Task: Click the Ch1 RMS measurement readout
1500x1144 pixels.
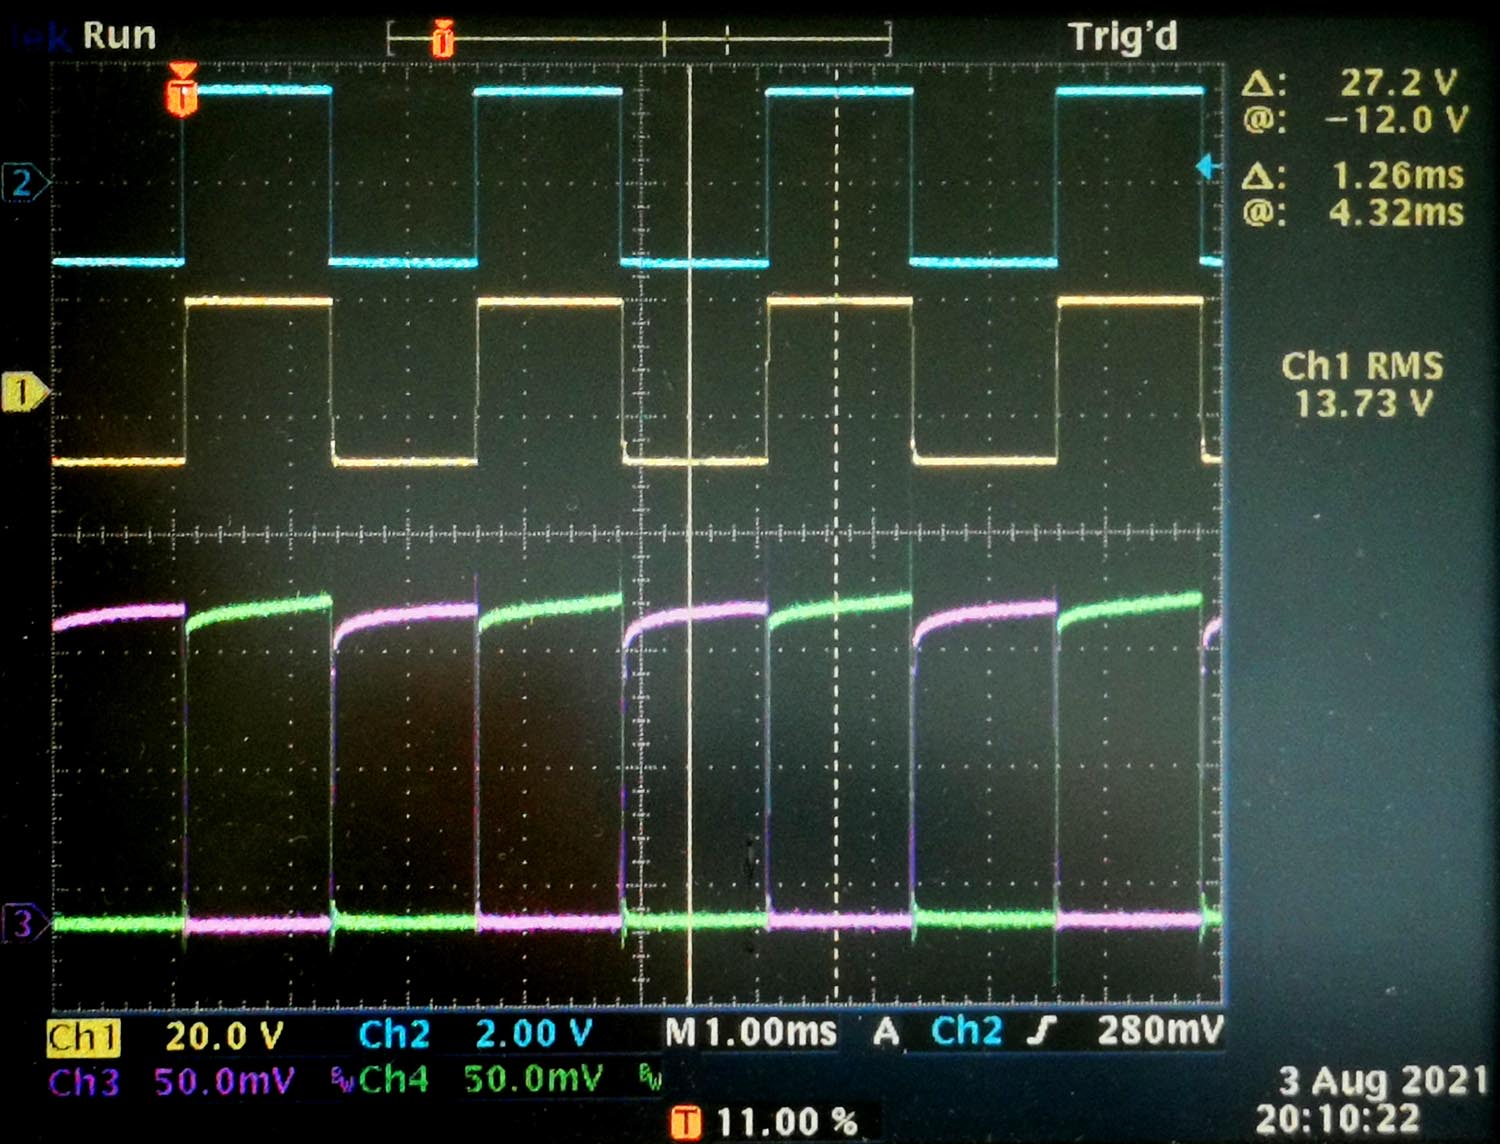Action: [x=1362, y=385]
